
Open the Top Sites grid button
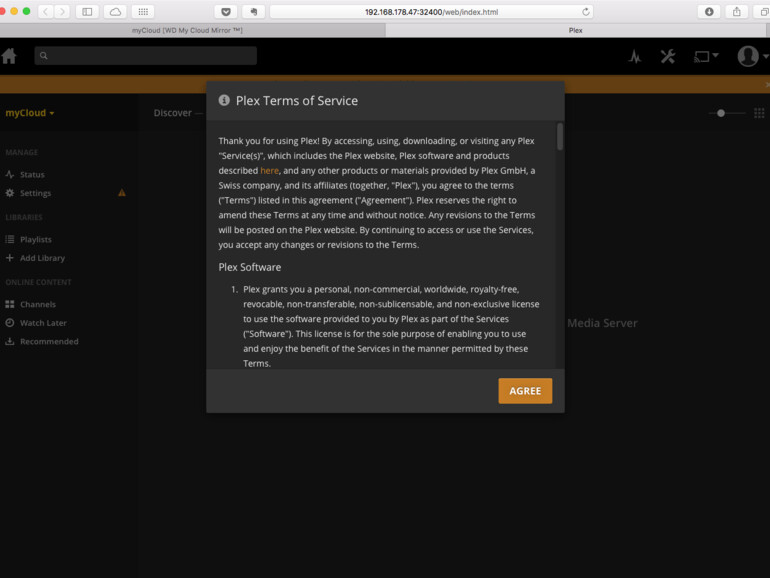coord(143,12)
